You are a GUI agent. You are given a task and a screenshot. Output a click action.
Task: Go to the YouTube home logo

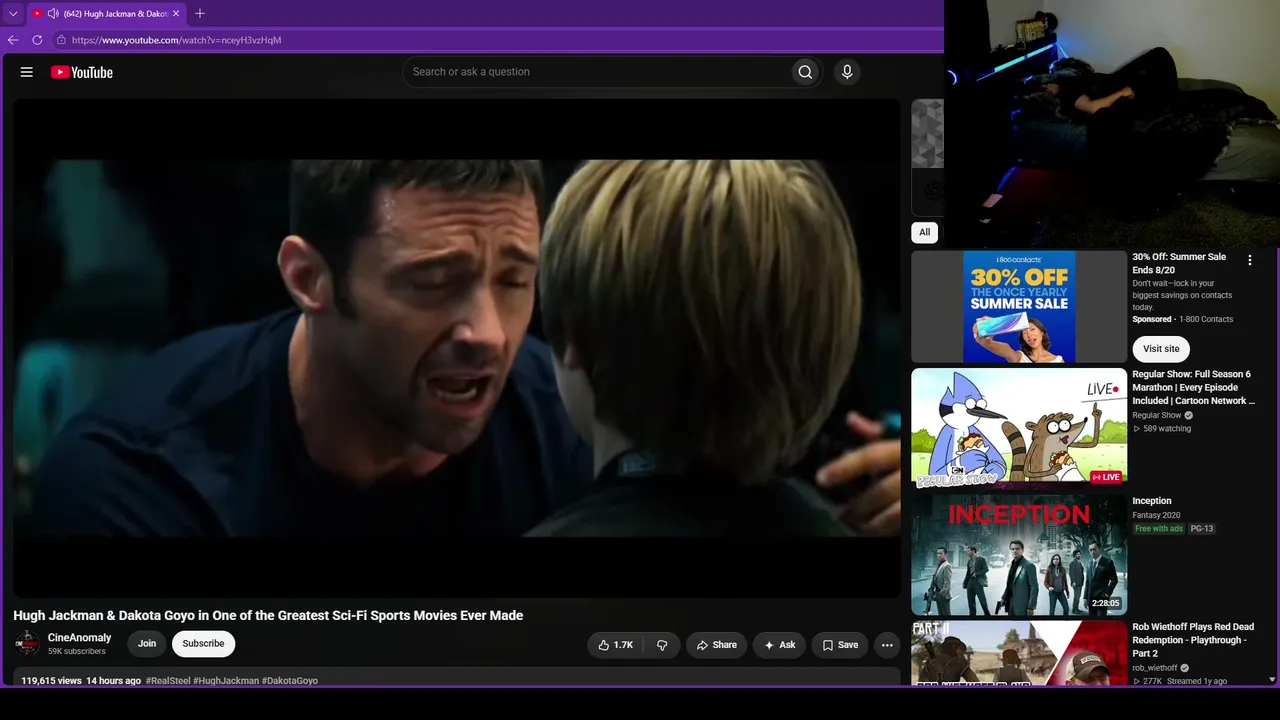[x=82, y=72]
